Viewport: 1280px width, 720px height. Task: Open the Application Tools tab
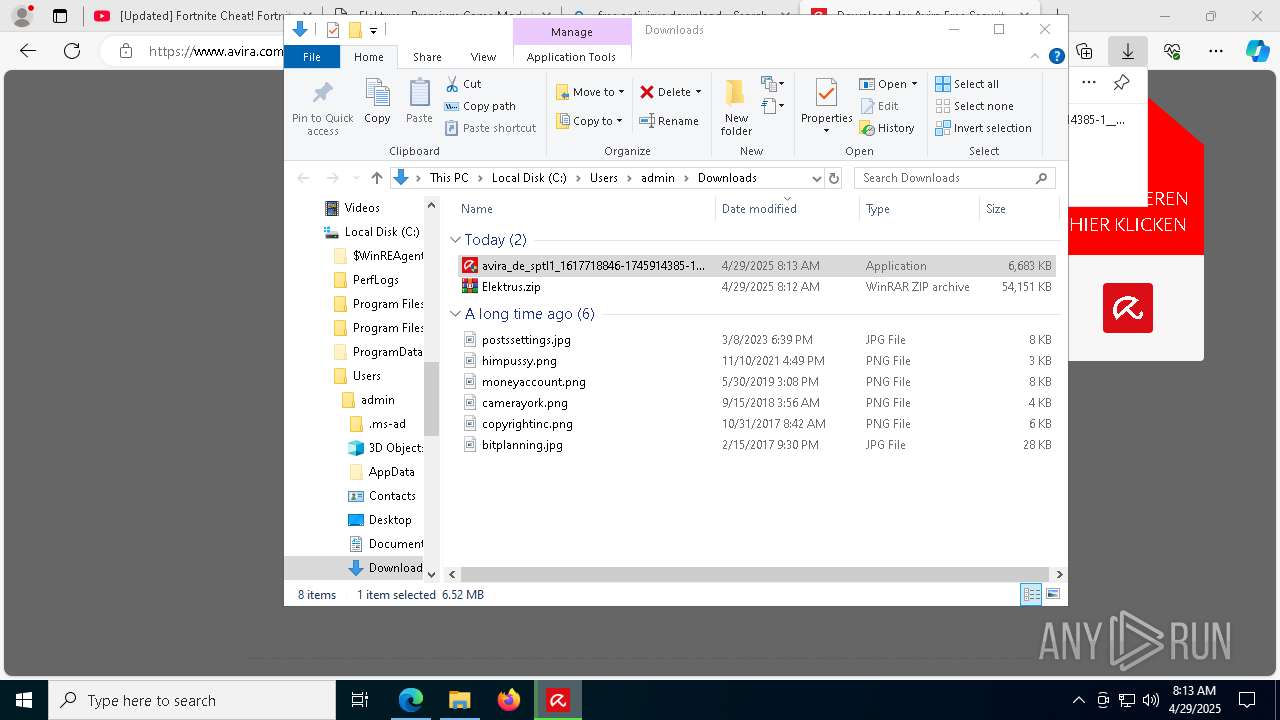coord(571,57)
